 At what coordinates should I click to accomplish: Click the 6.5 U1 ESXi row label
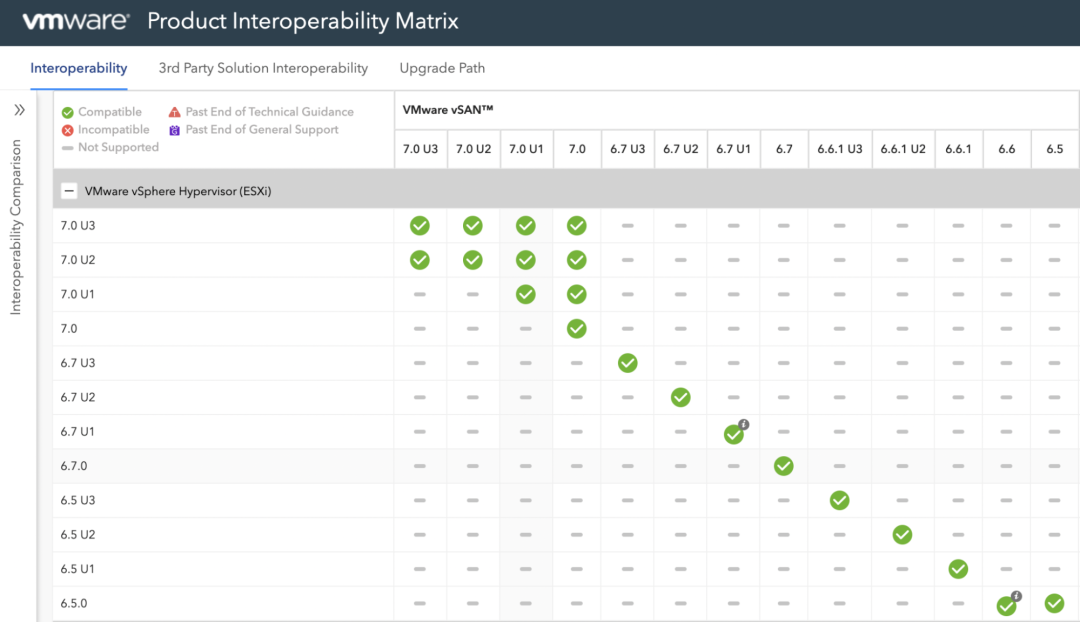coord(77,569)
